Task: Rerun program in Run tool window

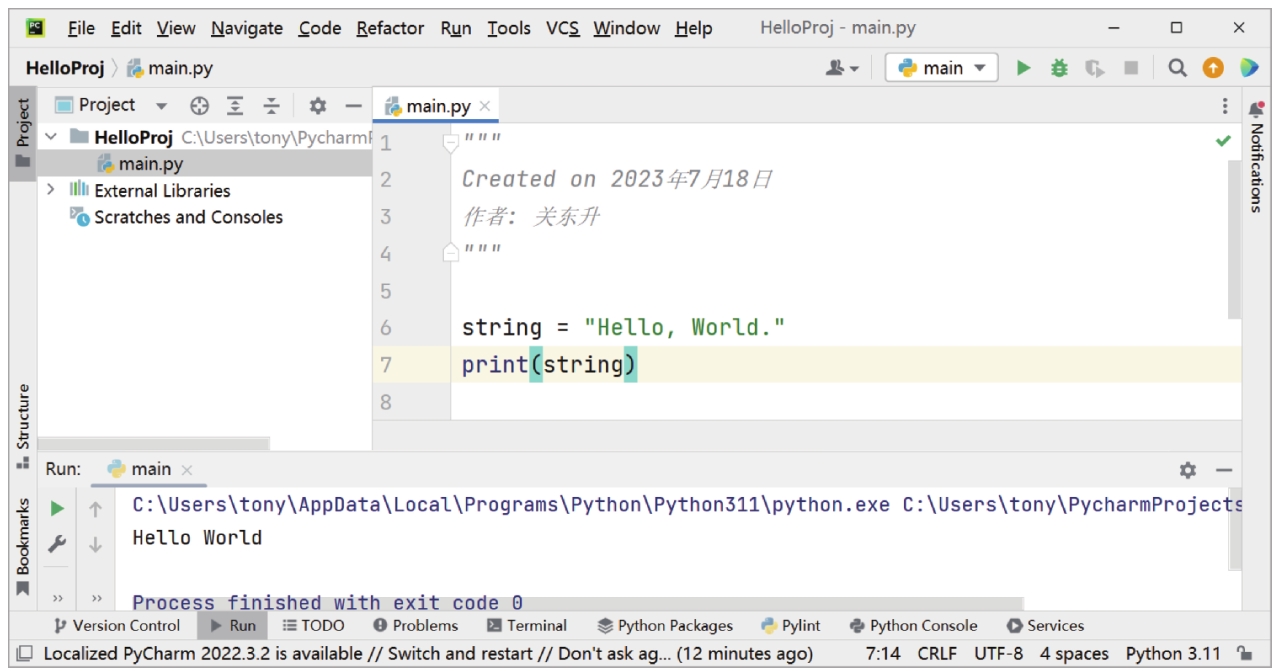Action: (57, 508)
